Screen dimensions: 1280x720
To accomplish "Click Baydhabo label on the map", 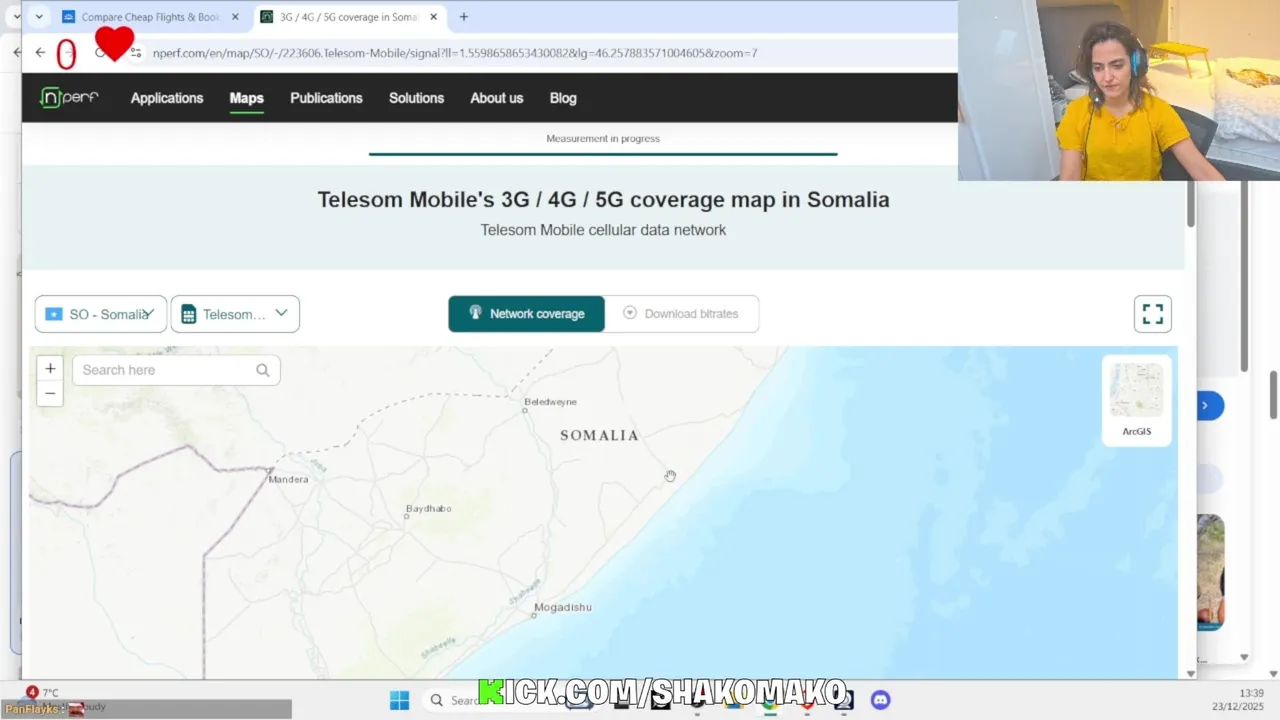I will pyautogui.click(x=429, y=509).
